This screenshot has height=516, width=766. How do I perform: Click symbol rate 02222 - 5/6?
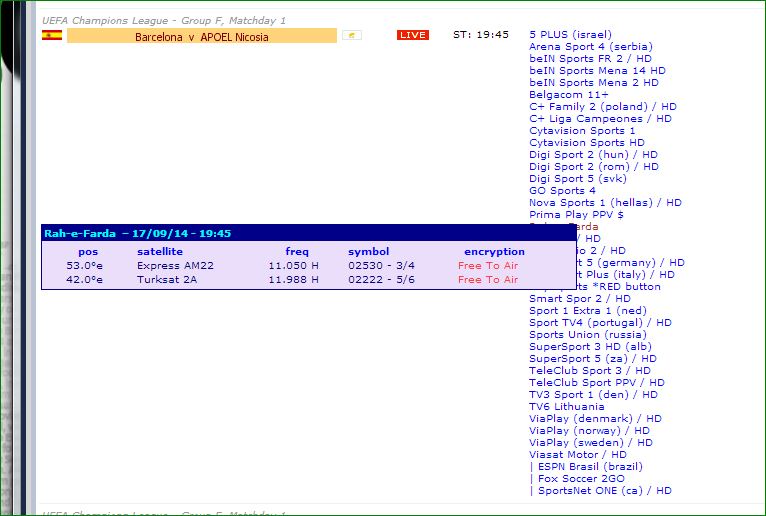(x=382, y=280)
